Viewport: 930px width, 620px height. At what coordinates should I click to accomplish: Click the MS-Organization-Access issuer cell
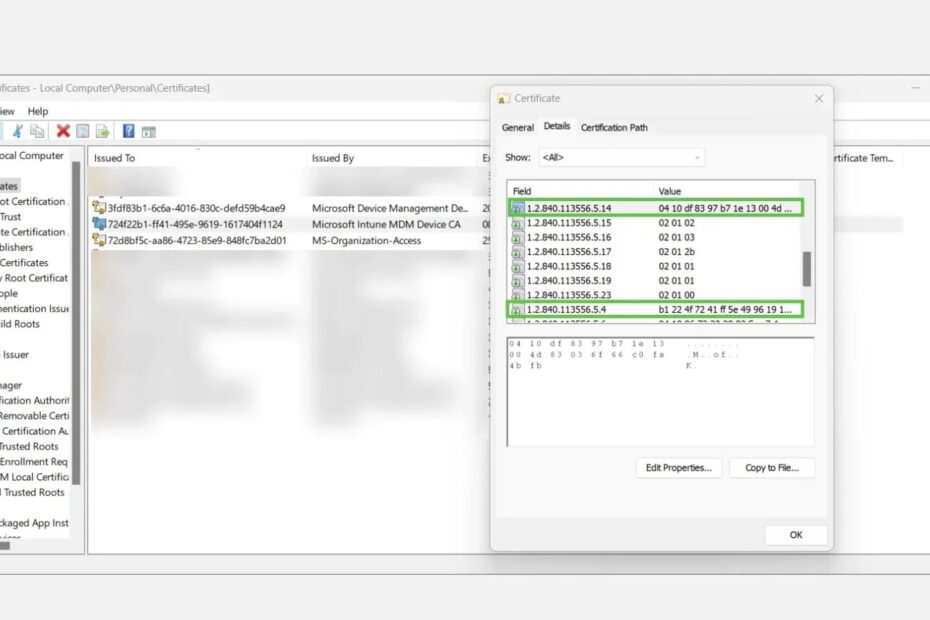(367, 240)
